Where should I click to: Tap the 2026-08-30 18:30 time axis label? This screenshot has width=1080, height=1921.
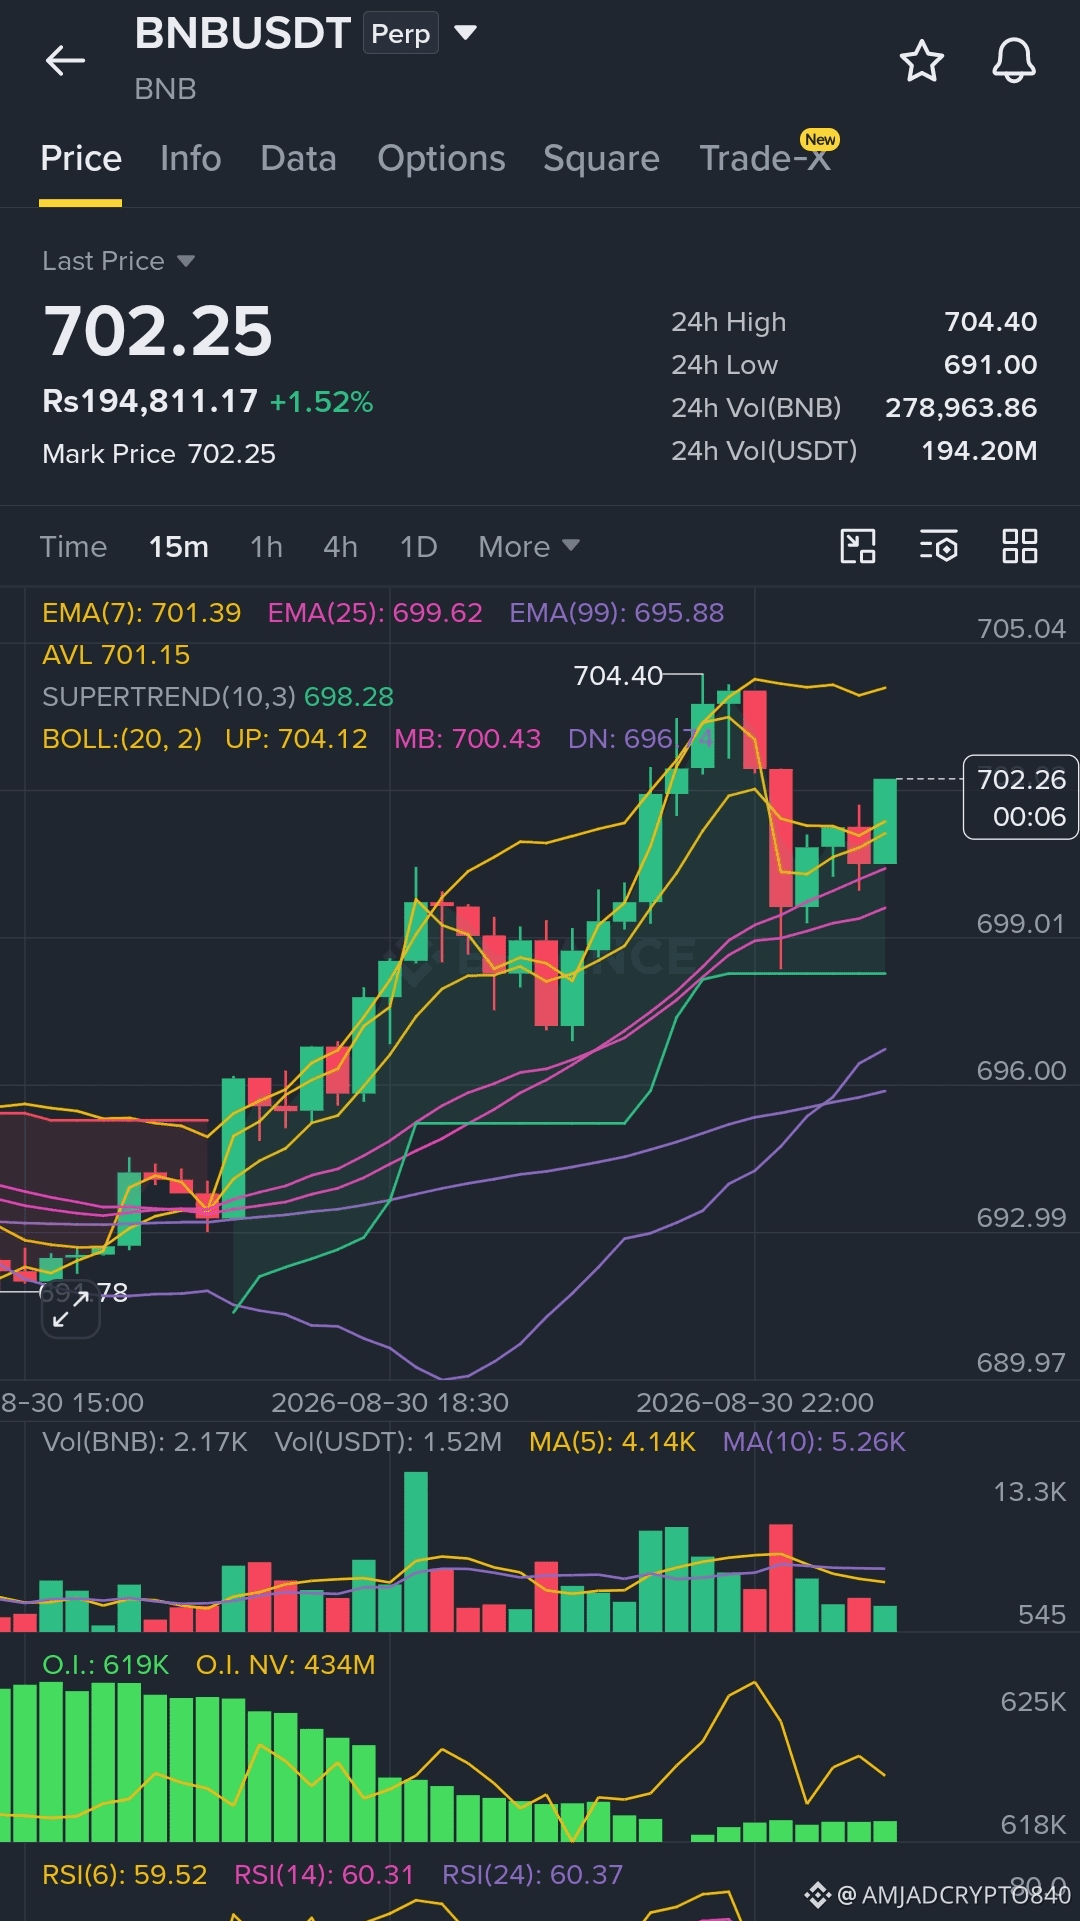point(390,1403)
